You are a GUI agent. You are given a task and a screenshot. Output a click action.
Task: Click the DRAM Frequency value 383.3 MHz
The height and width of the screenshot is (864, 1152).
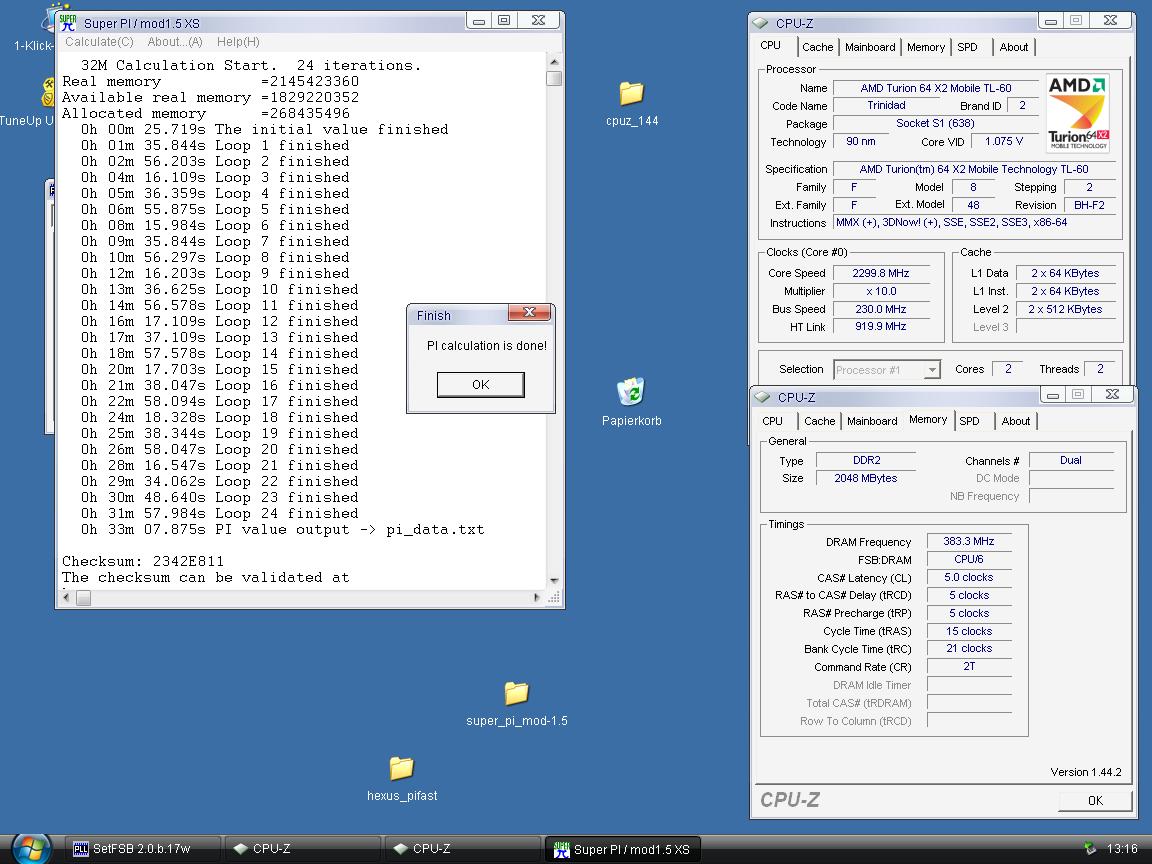(x=969, y=541)
